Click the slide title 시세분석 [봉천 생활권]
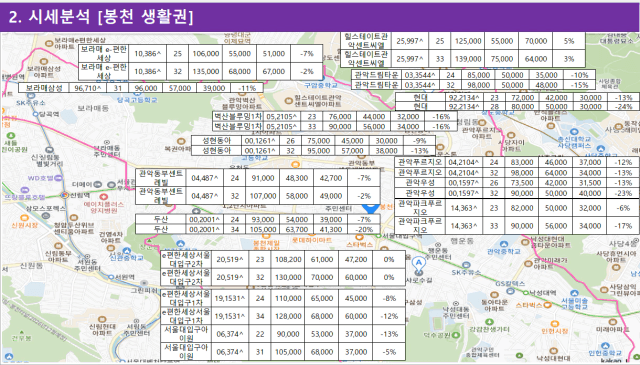The image size is (640, 365). click(100, 17)
